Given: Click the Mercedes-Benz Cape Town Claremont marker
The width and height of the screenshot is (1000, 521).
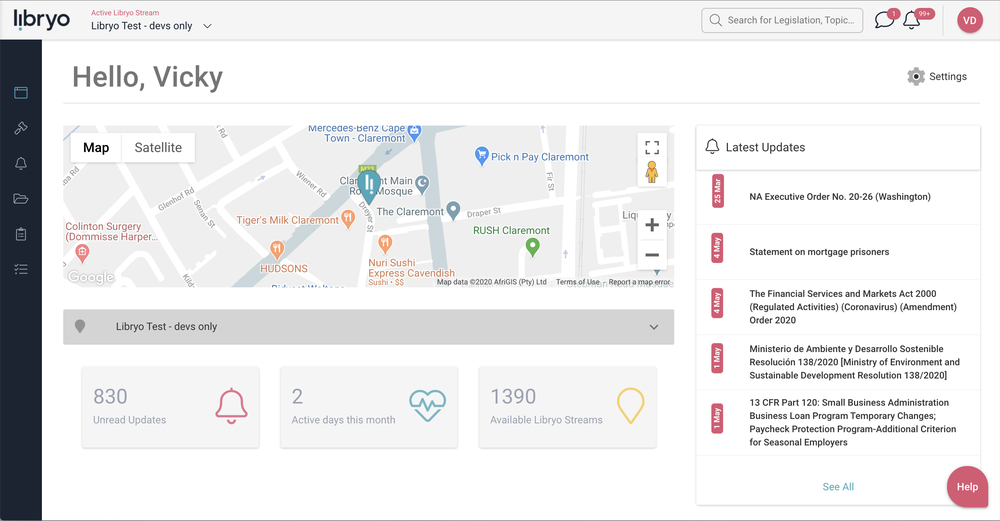Looking at the screenshot, I should [414, 133].
